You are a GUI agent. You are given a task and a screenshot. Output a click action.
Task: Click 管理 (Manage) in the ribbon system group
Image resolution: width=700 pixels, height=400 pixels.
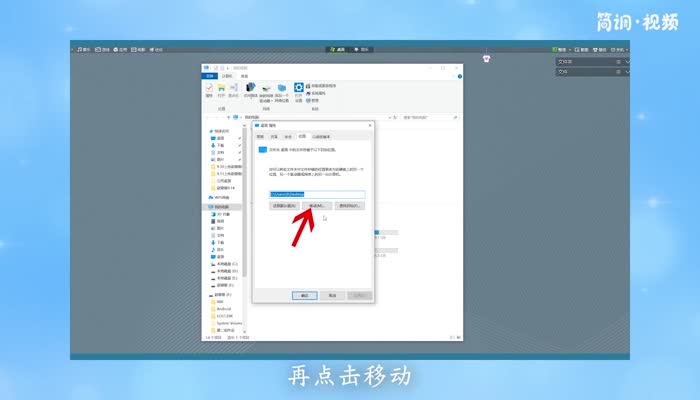(x=314, y=100)
